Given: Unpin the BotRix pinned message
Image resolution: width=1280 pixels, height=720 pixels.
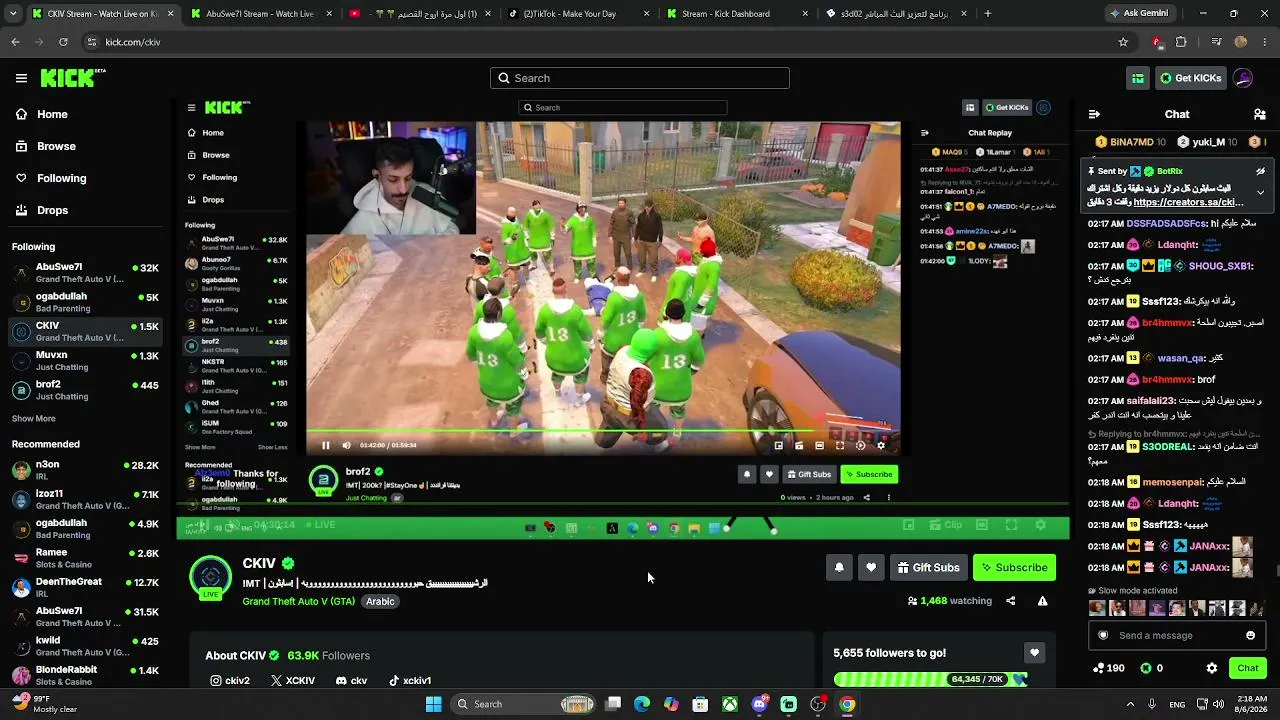Looking at the screenshot, I should pos(1260,171).
